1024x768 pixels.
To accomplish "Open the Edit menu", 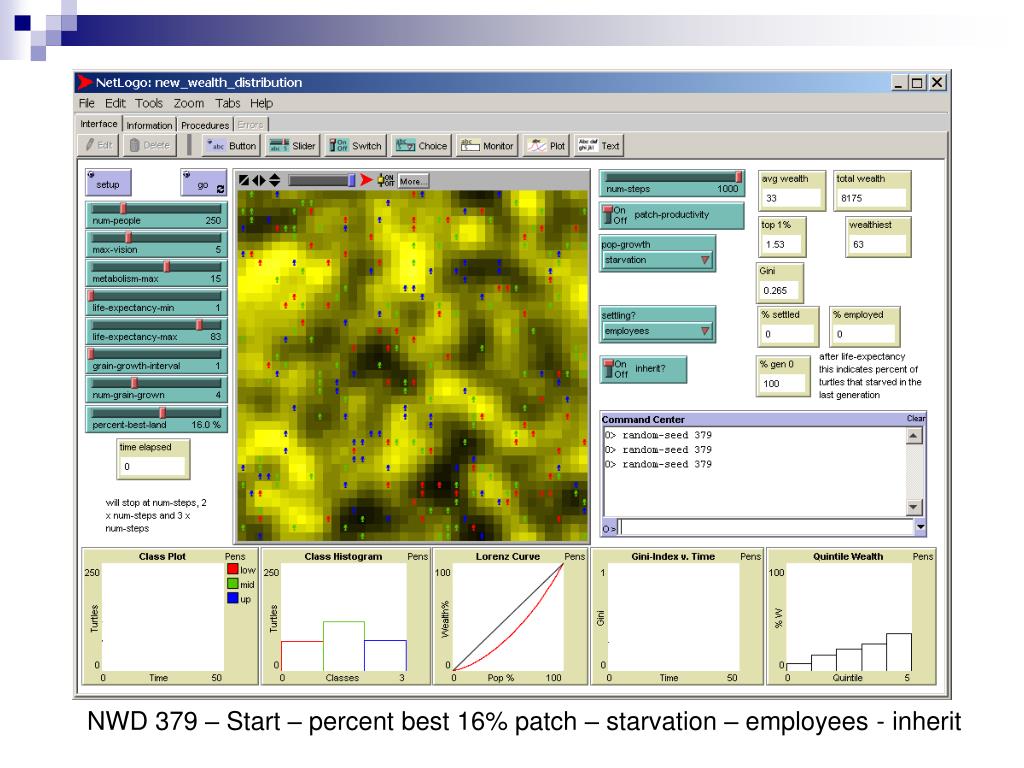I will [115, 103].
